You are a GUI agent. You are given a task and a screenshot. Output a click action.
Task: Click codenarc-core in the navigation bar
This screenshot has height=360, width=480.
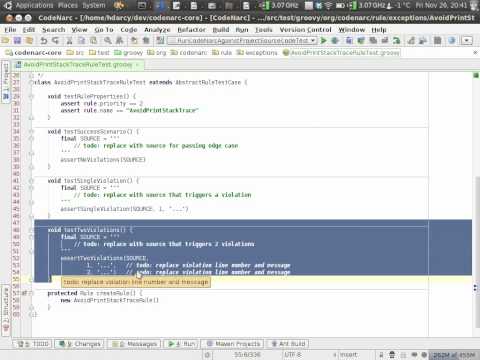coord(34,53)
